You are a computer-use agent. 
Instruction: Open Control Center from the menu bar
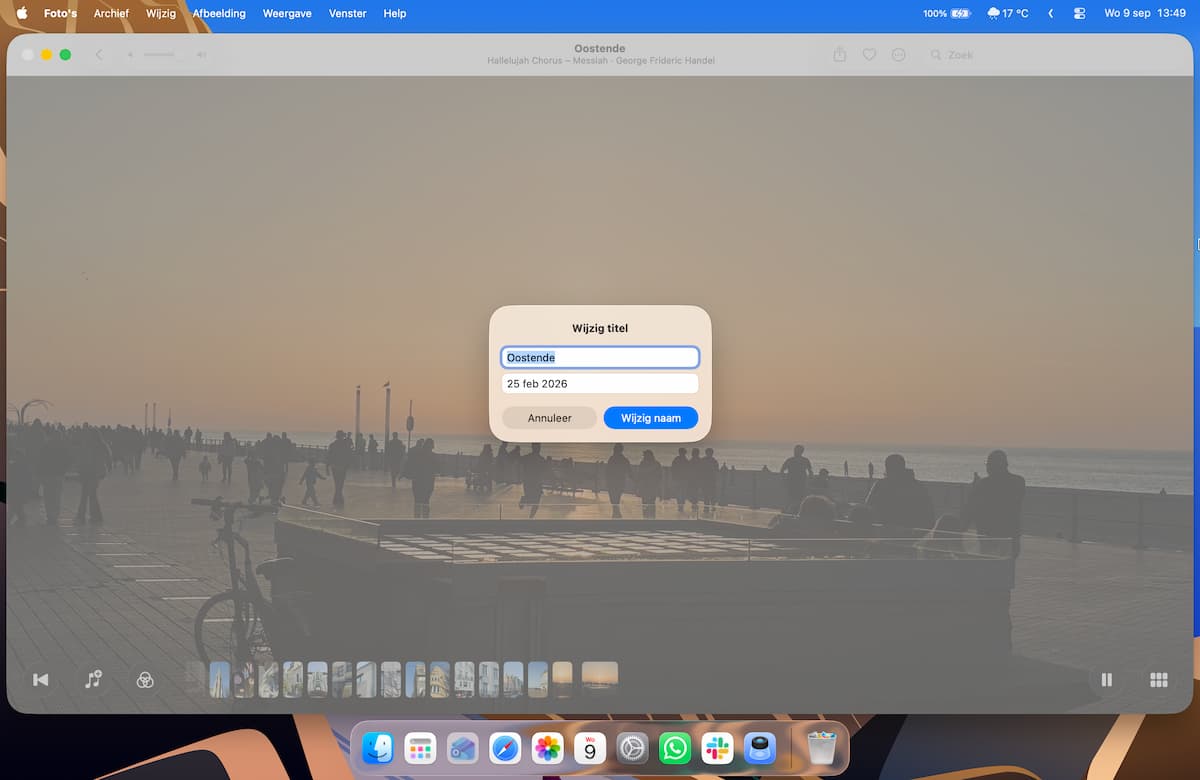1079,13
